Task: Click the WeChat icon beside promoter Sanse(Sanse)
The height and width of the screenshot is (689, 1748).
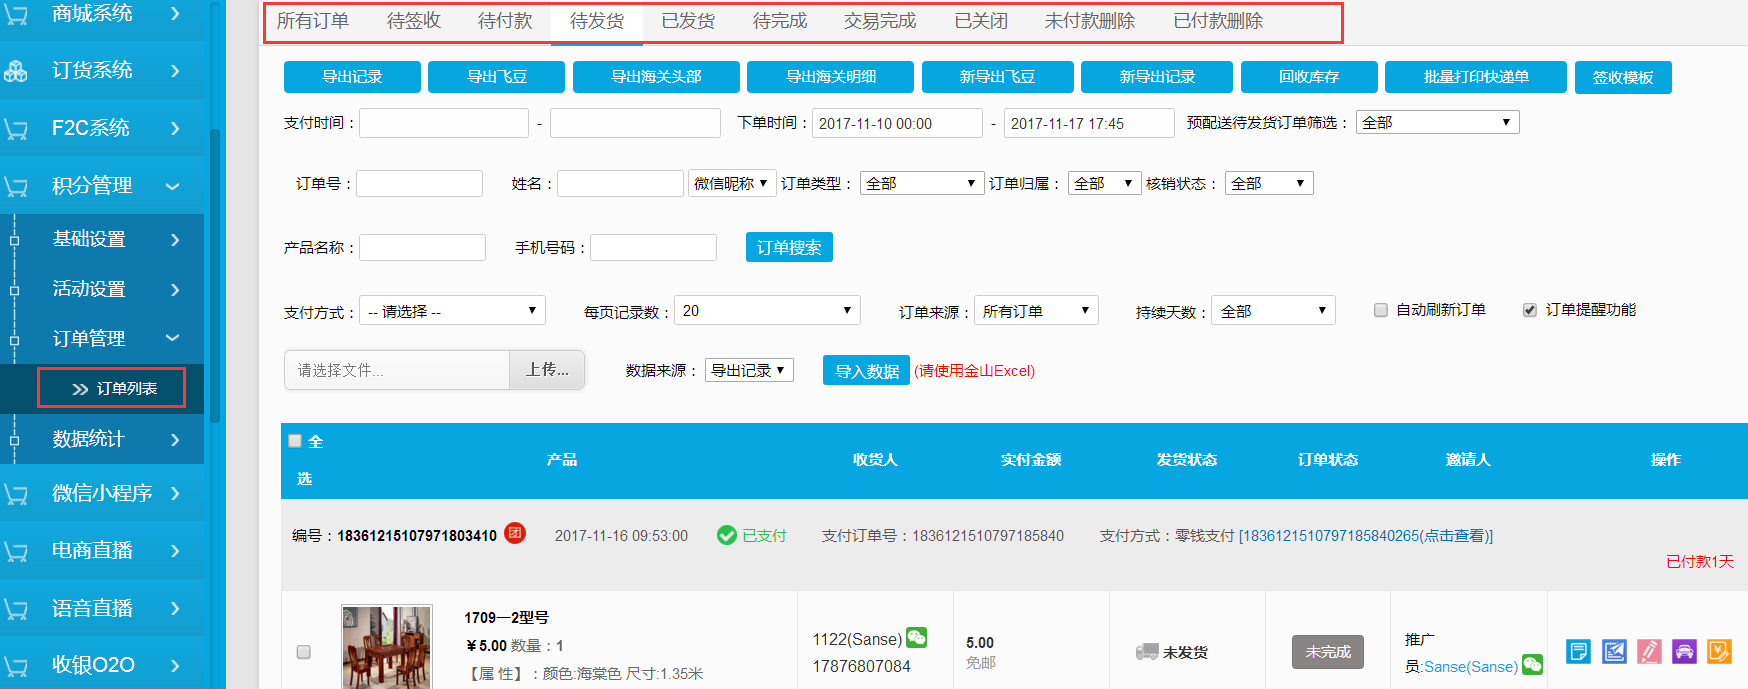Action: (1532, 664)
